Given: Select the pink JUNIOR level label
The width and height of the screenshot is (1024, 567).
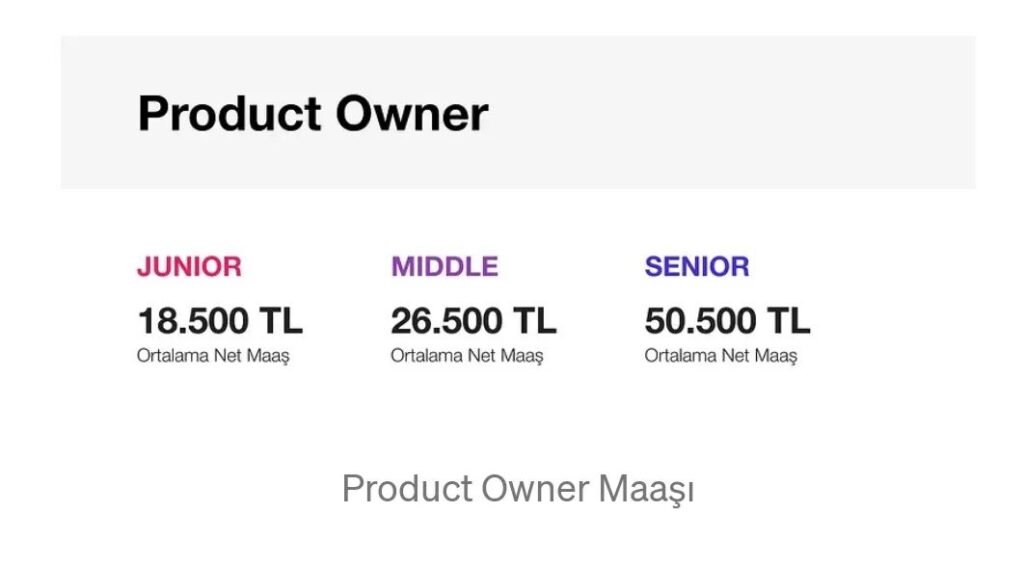Looking at the screenshot, I should [189, 267].
